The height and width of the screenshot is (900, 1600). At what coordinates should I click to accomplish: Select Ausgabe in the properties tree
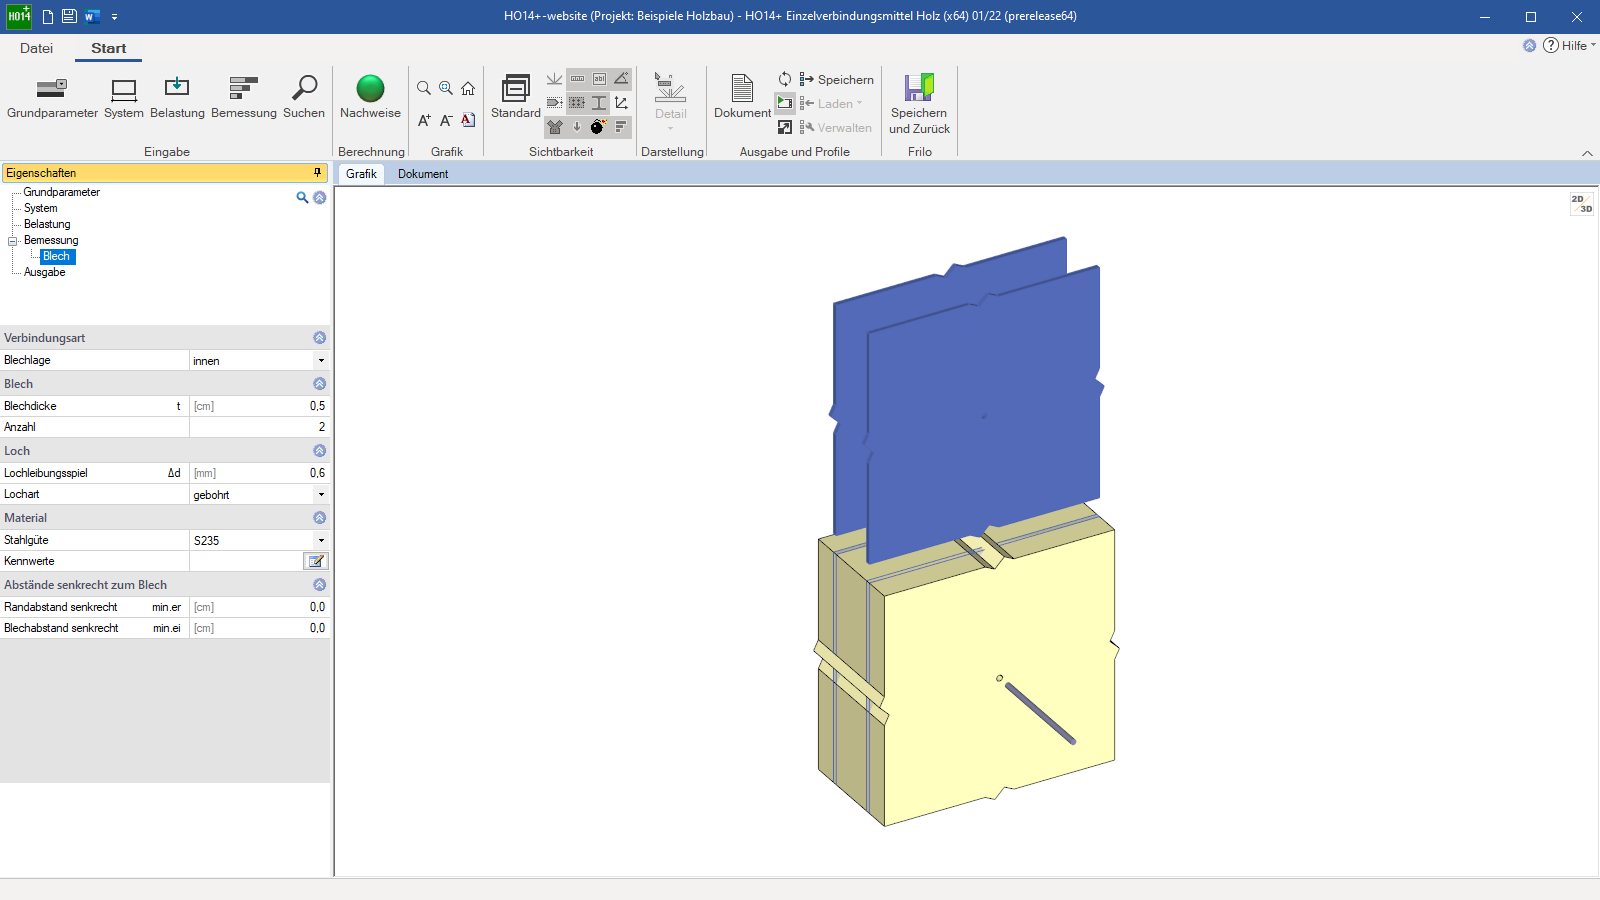pos(45,272)
